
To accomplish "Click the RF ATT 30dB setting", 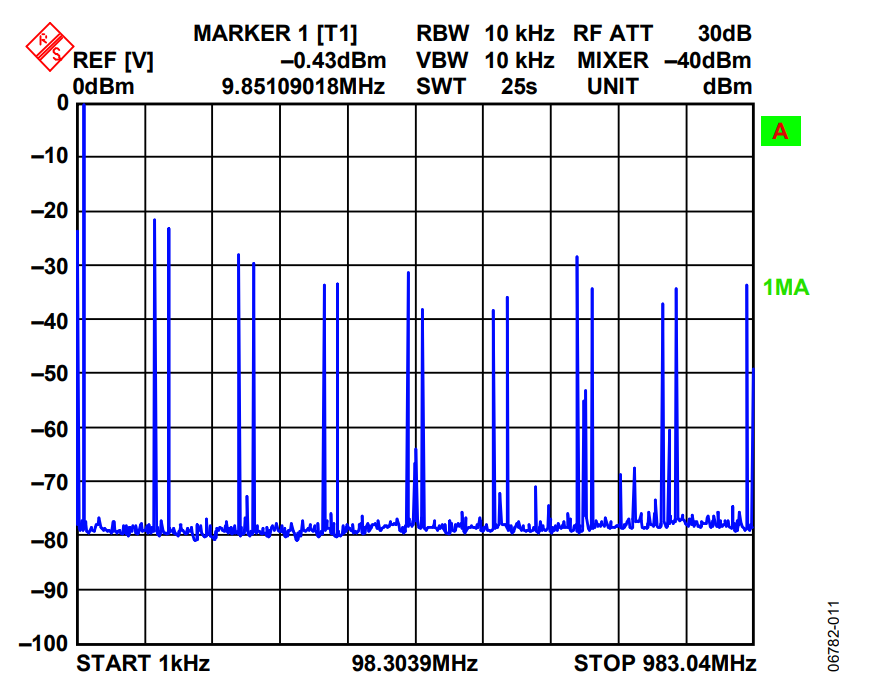I will pyautogui.click(x=662, y=34).
